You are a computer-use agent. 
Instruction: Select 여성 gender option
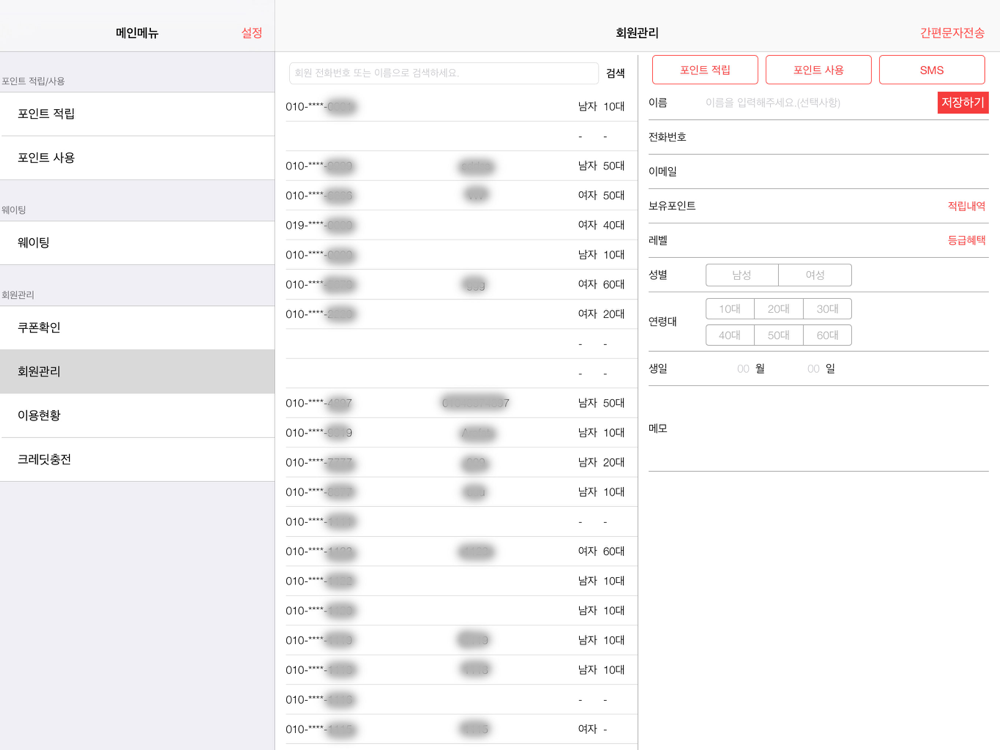[815, 275]
